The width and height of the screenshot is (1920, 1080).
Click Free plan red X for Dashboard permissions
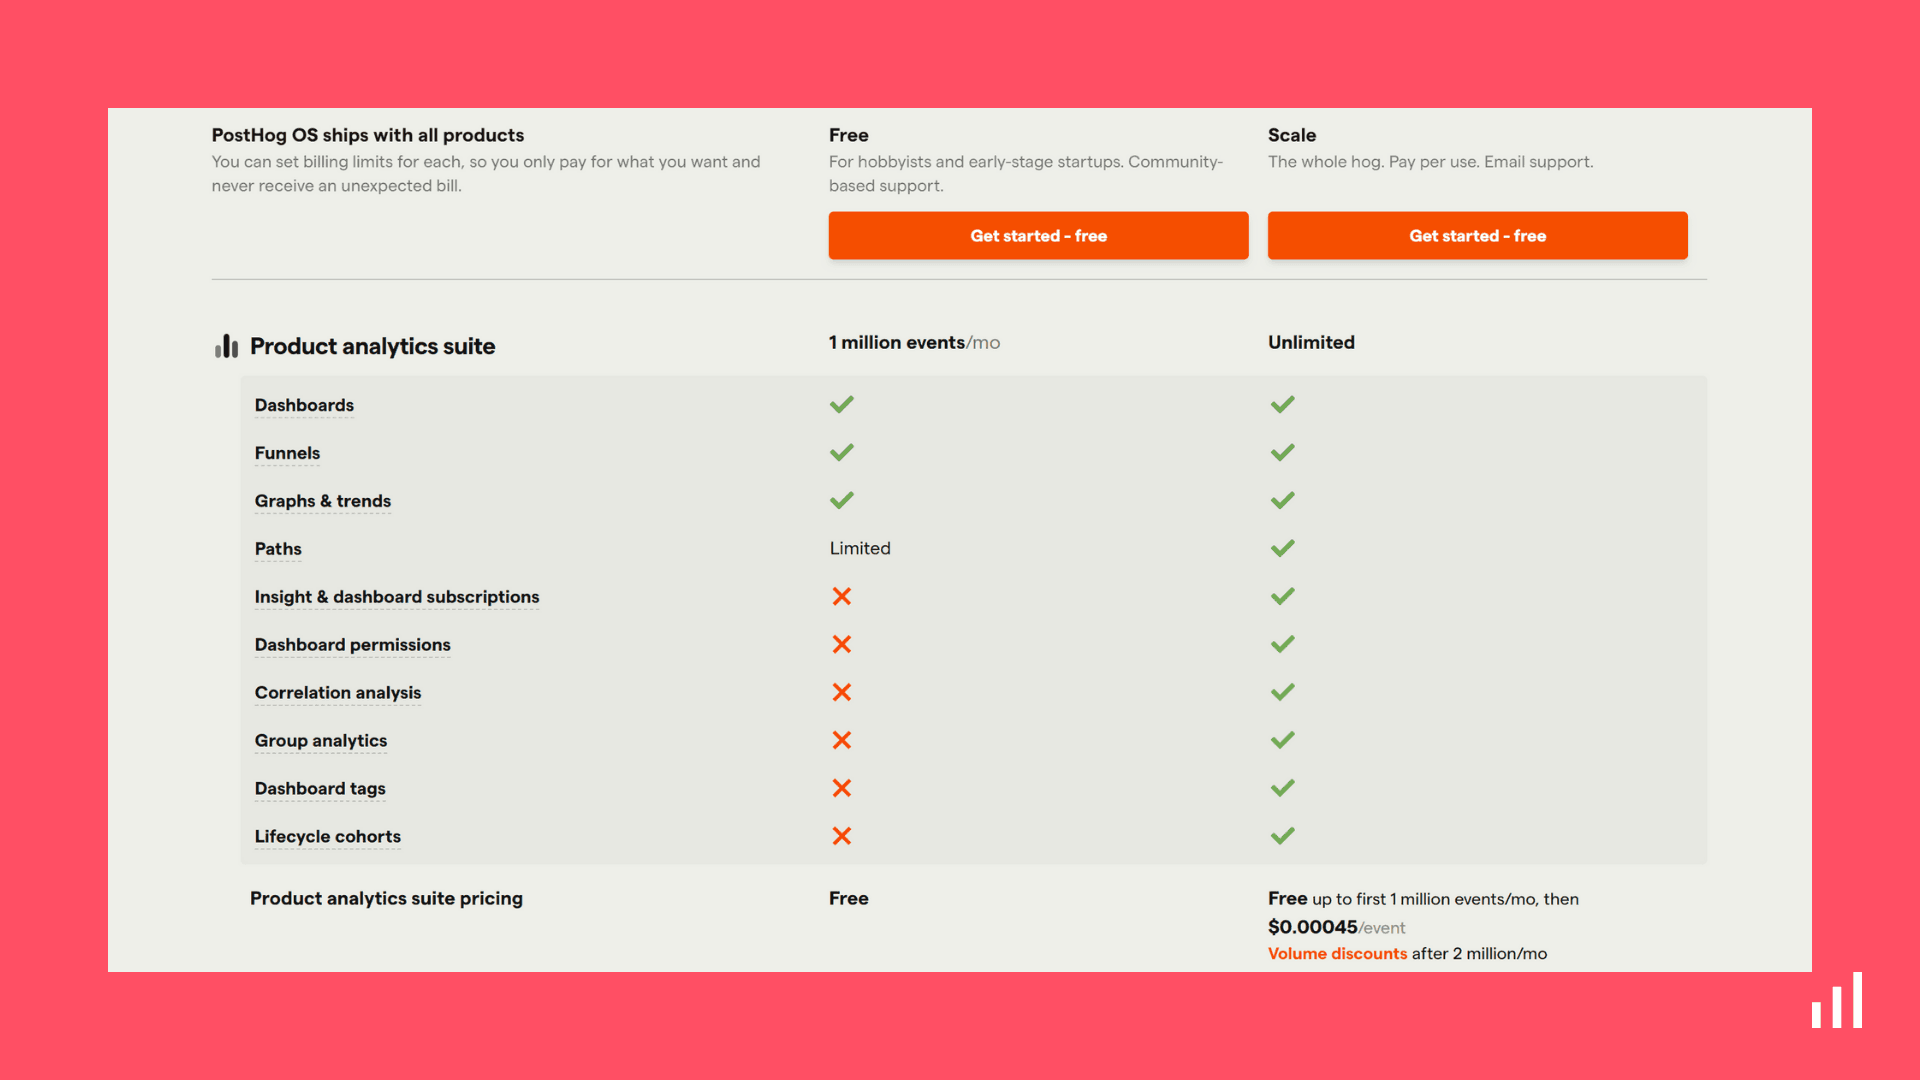[842, 644]
